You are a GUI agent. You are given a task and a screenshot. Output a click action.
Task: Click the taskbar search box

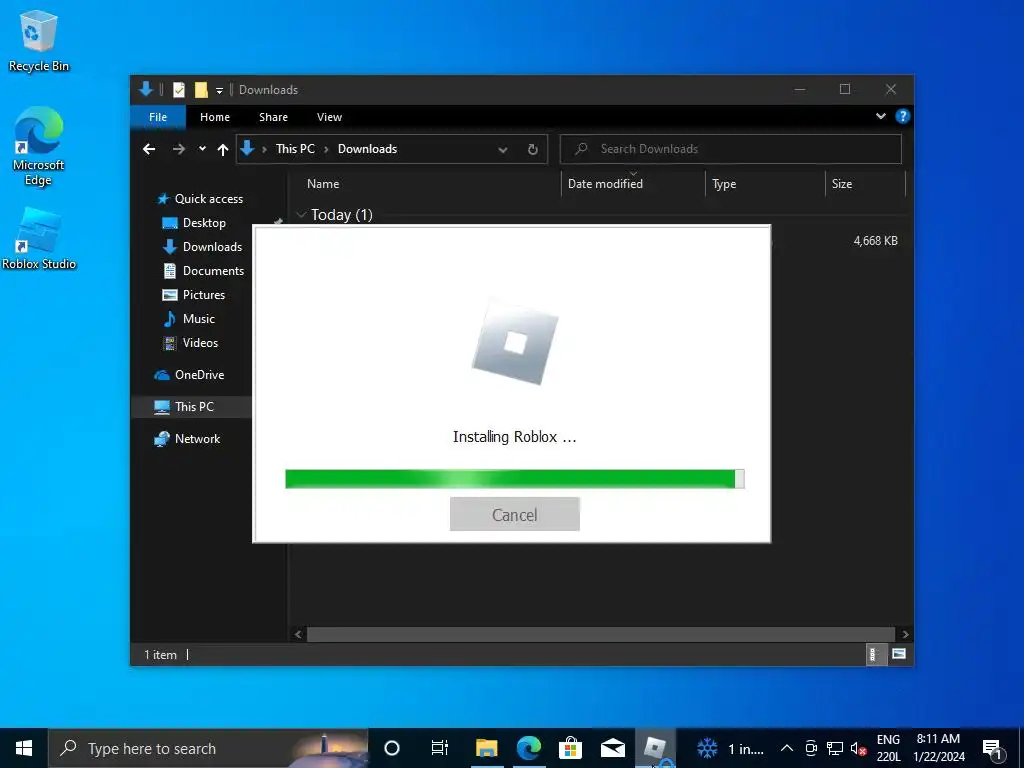[208, 748]
